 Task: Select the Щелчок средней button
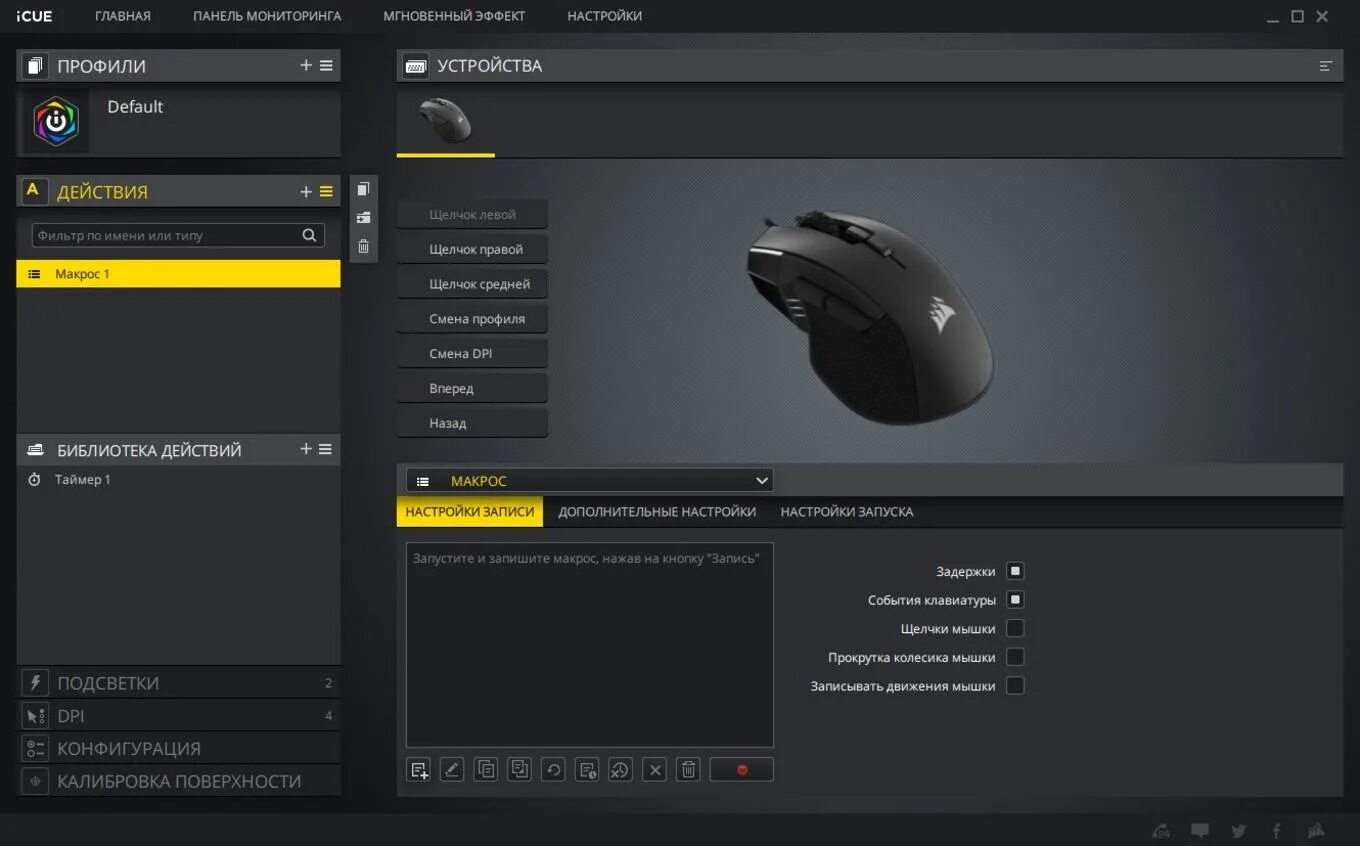tap(472, 284)
